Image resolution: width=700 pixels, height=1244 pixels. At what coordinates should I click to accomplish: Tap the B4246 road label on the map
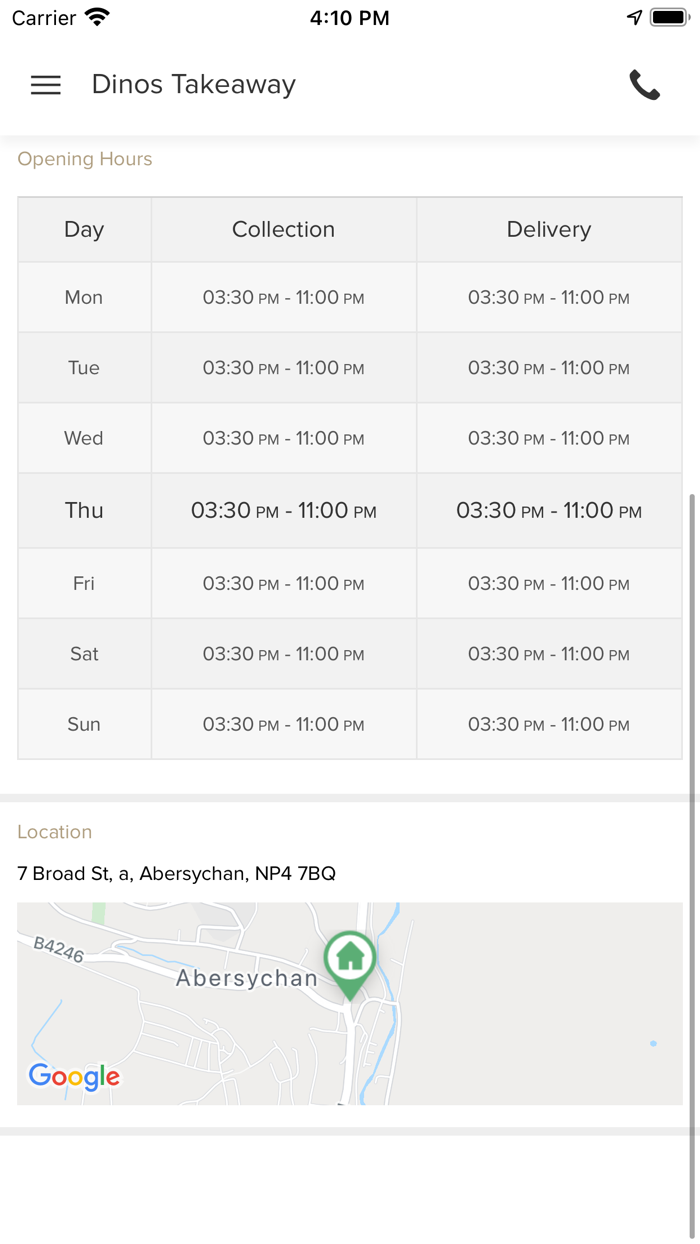pyautogui.click(x=59, y=949)
